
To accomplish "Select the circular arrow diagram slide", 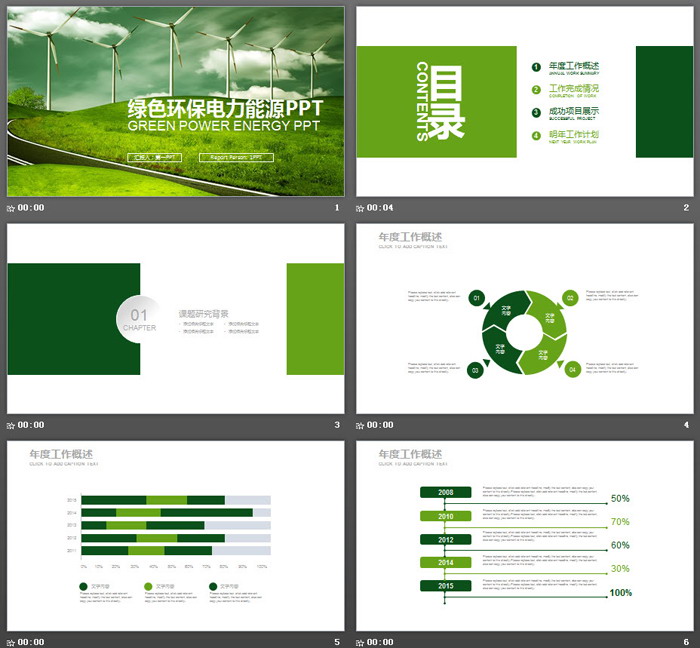I will click(x=524, y=318).
